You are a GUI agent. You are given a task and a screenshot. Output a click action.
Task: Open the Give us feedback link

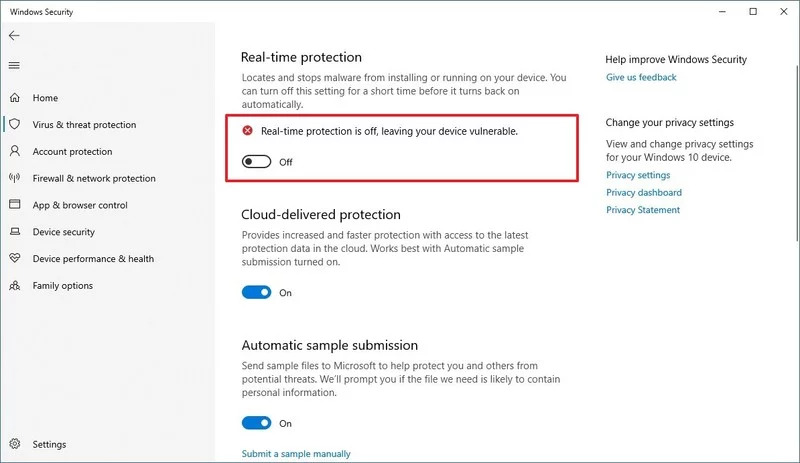(641, 77)
